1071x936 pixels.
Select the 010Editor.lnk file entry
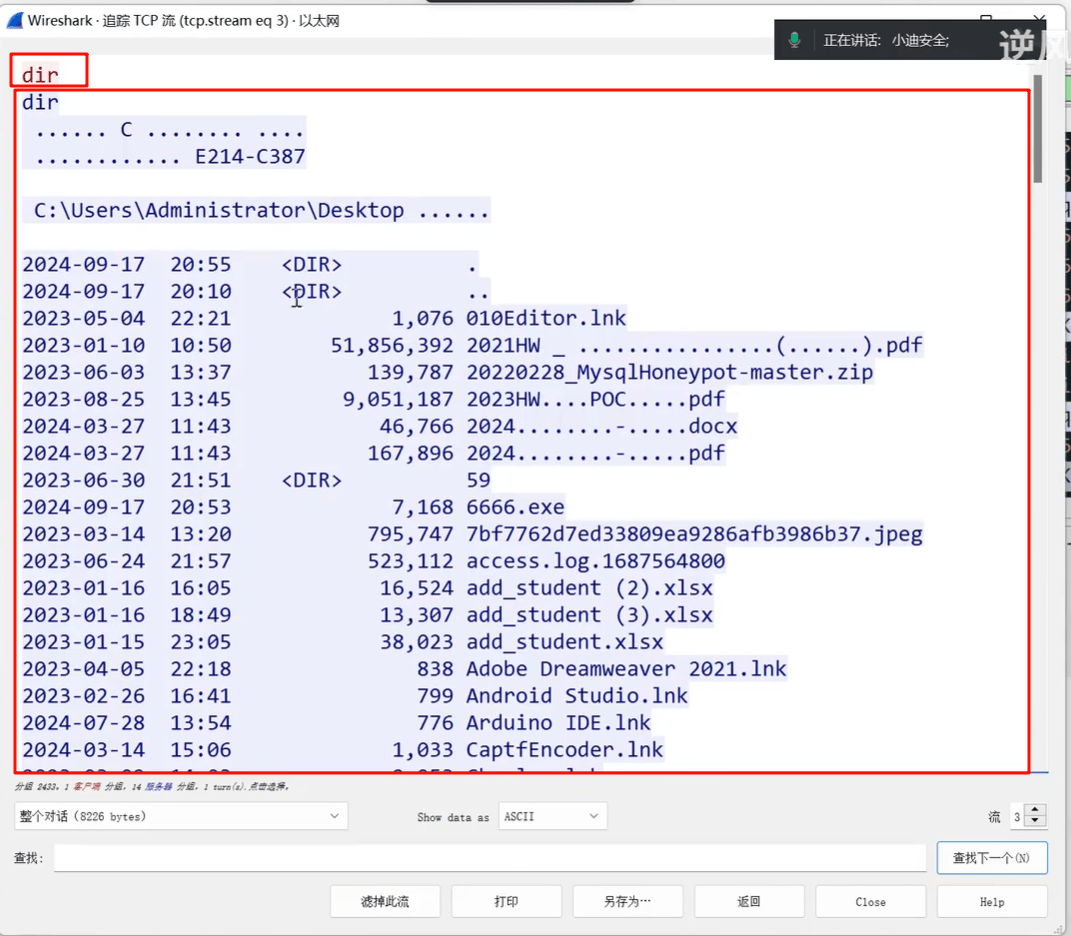(x=546, y=318)
